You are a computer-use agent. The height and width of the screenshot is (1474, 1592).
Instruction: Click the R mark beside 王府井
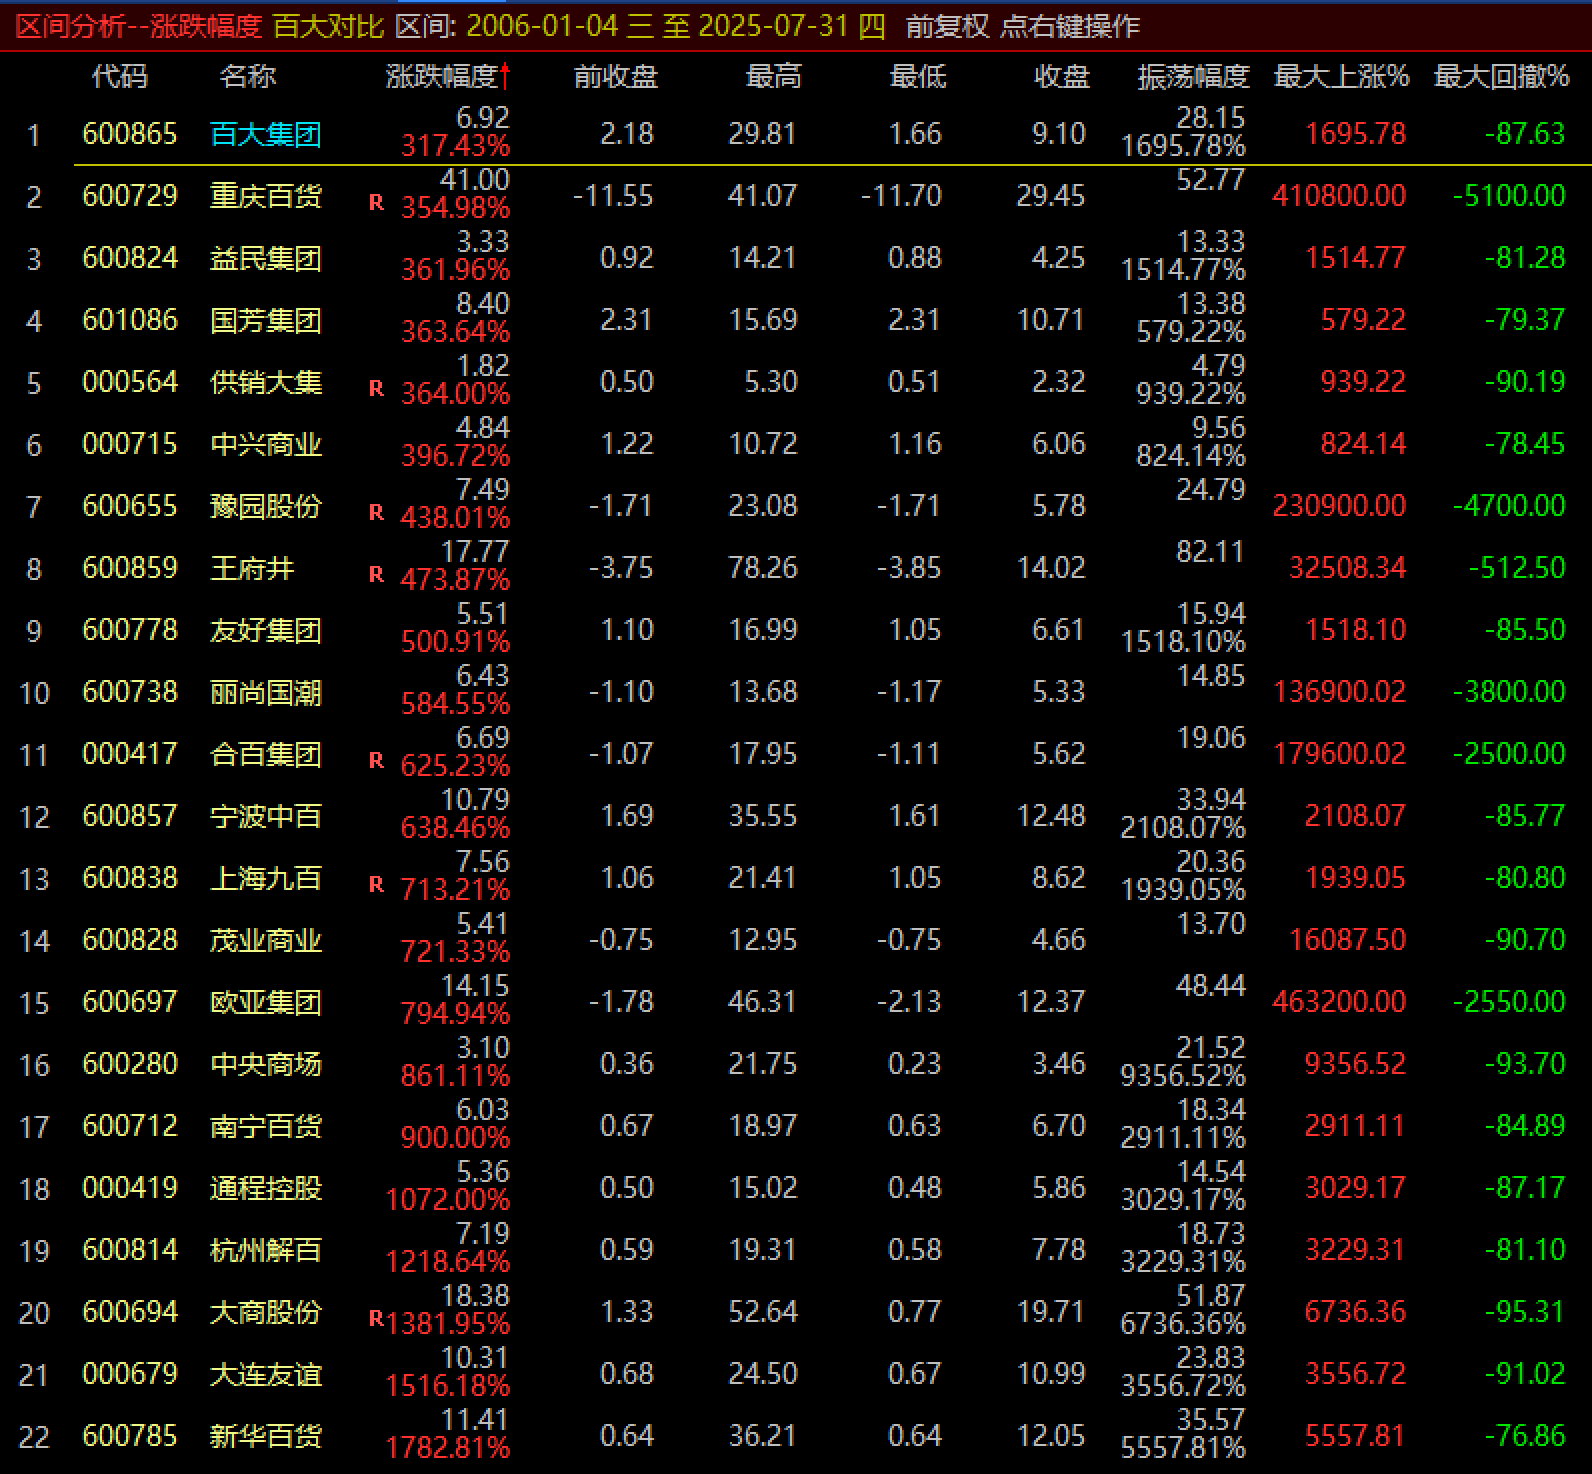click(x=376, y=575)
